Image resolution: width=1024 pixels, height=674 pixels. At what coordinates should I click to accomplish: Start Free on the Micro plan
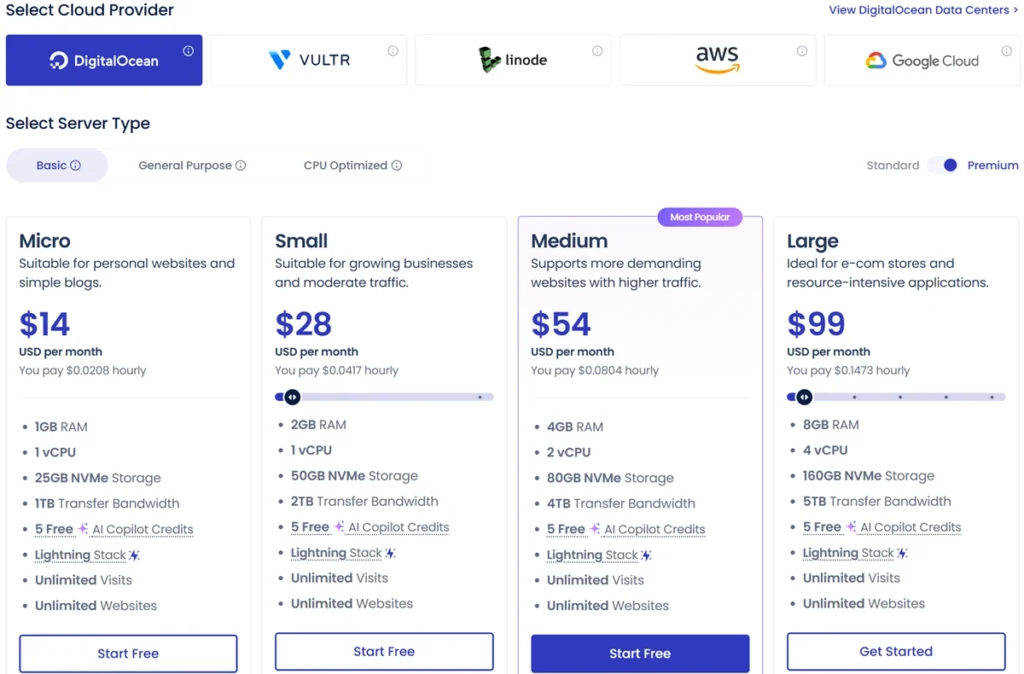tap(127, 653)
